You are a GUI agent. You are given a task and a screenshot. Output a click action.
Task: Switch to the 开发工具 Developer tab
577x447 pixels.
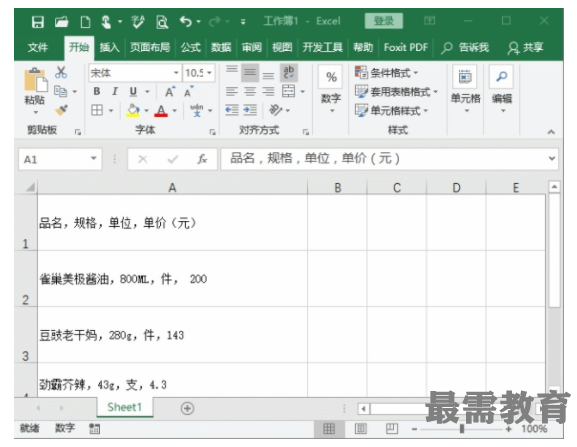click(x=323, y=47)
